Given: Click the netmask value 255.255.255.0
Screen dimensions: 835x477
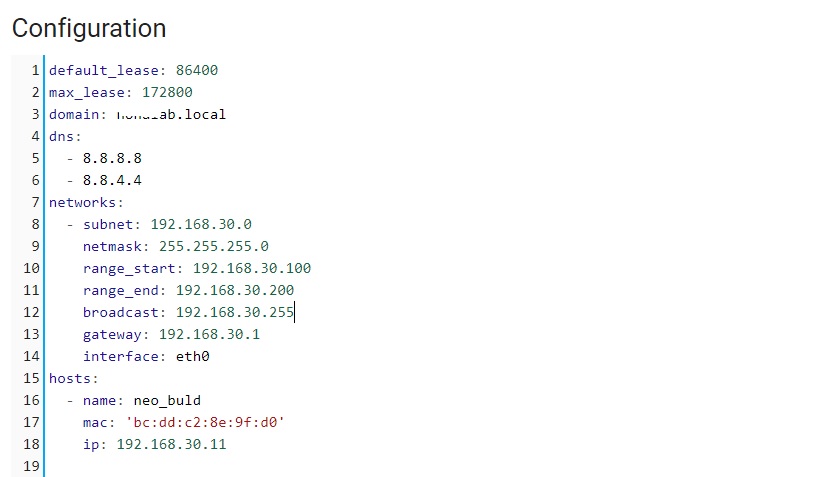Looking at the screenshot, I should click(214, 246).
